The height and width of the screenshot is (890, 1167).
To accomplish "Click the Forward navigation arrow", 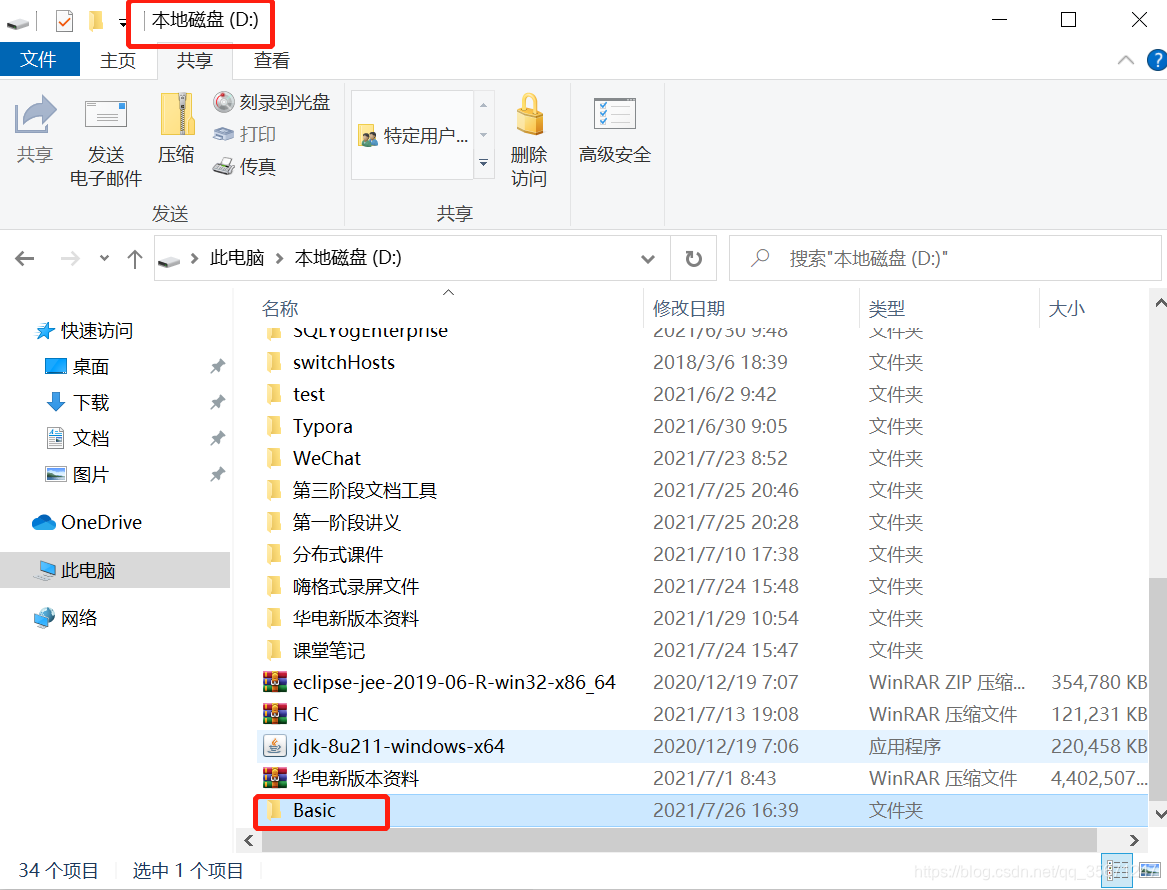I will pyautogui.click(x=70, y=258).
